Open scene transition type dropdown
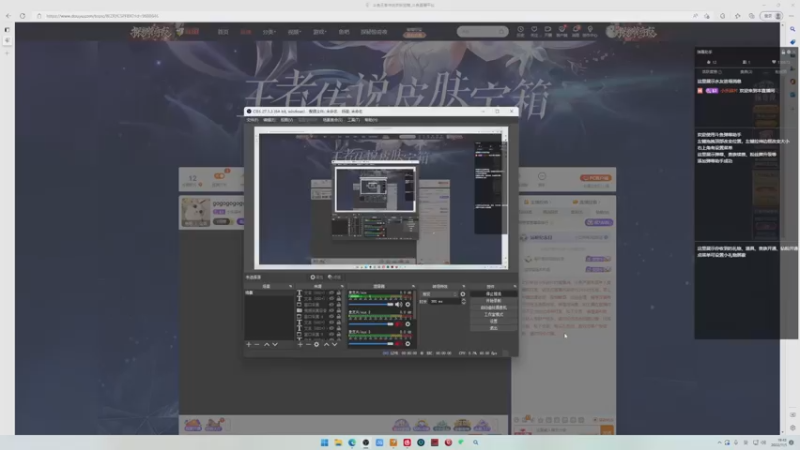This screenshot has height=450, width=800. 439,294
